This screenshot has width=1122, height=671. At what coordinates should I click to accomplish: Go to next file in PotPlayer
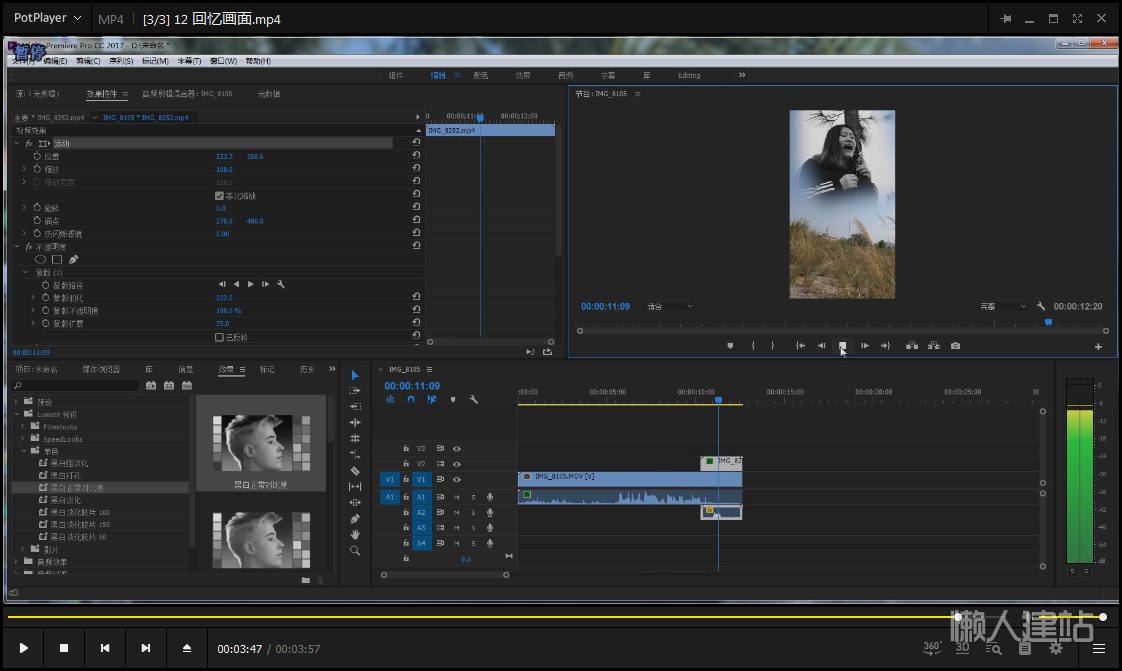(x=146, y=648)
